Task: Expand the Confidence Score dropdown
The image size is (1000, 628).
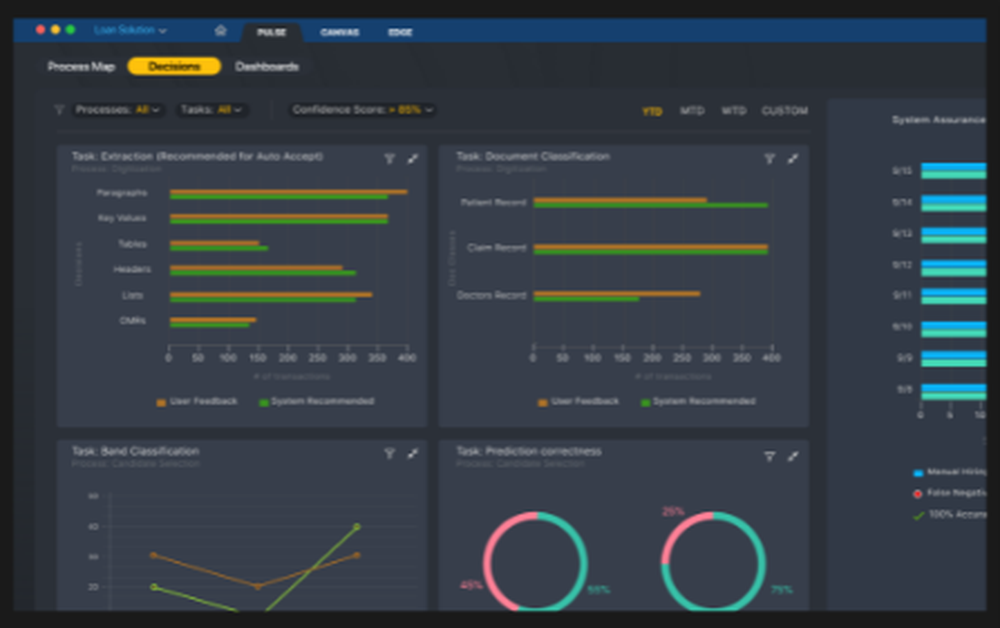Action: [x=363, y=110]
